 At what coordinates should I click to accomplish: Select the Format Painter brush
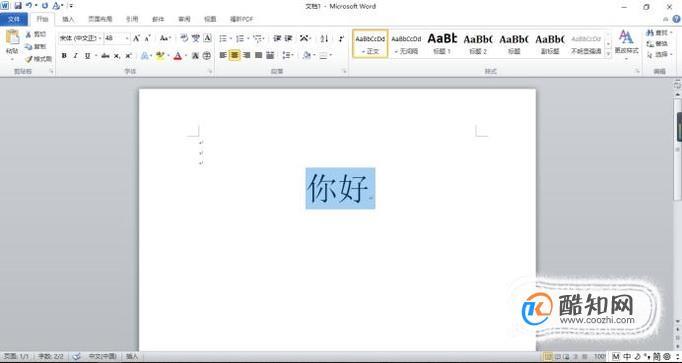click(38, 59)
